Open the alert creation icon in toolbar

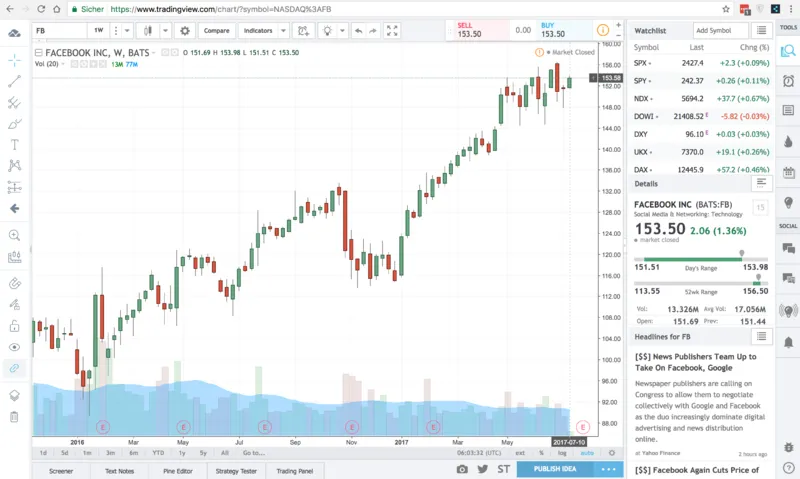[303, 31]
